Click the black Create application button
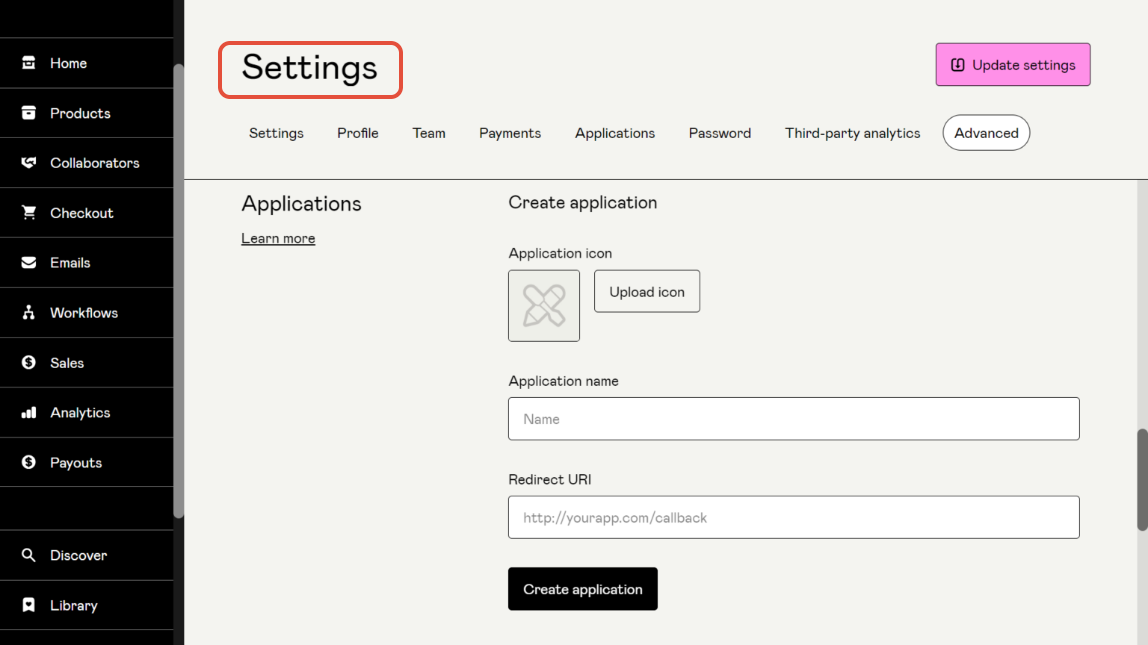The width and height of the screenshot is (1148, 645). pyautogui.click(x=582, y=589)
